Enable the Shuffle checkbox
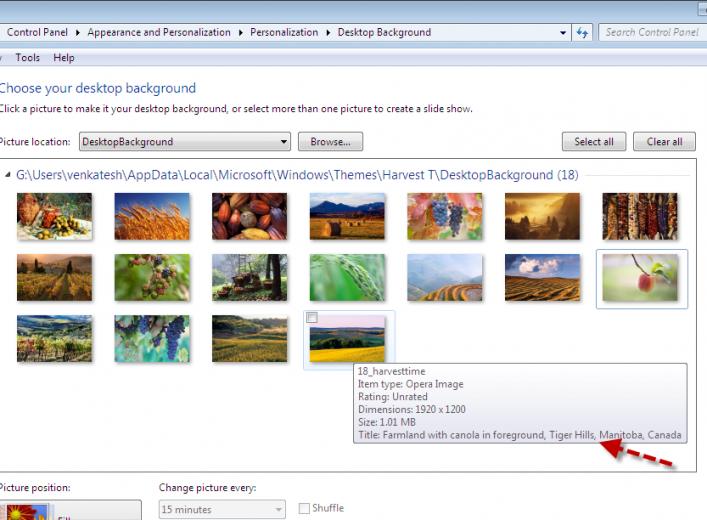Screen dimensions: 707x520 click(x=304, y=508)
